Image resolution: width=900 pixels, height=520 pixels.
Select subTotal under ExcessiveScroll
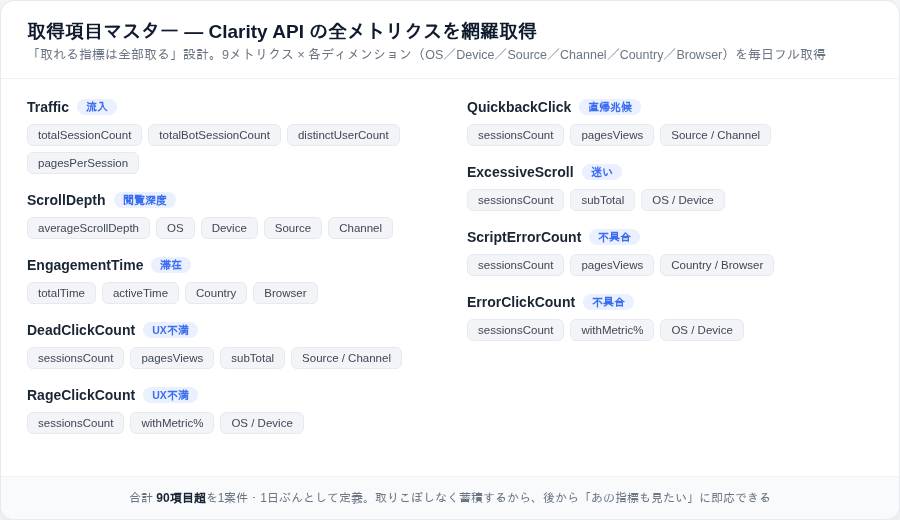603,200
